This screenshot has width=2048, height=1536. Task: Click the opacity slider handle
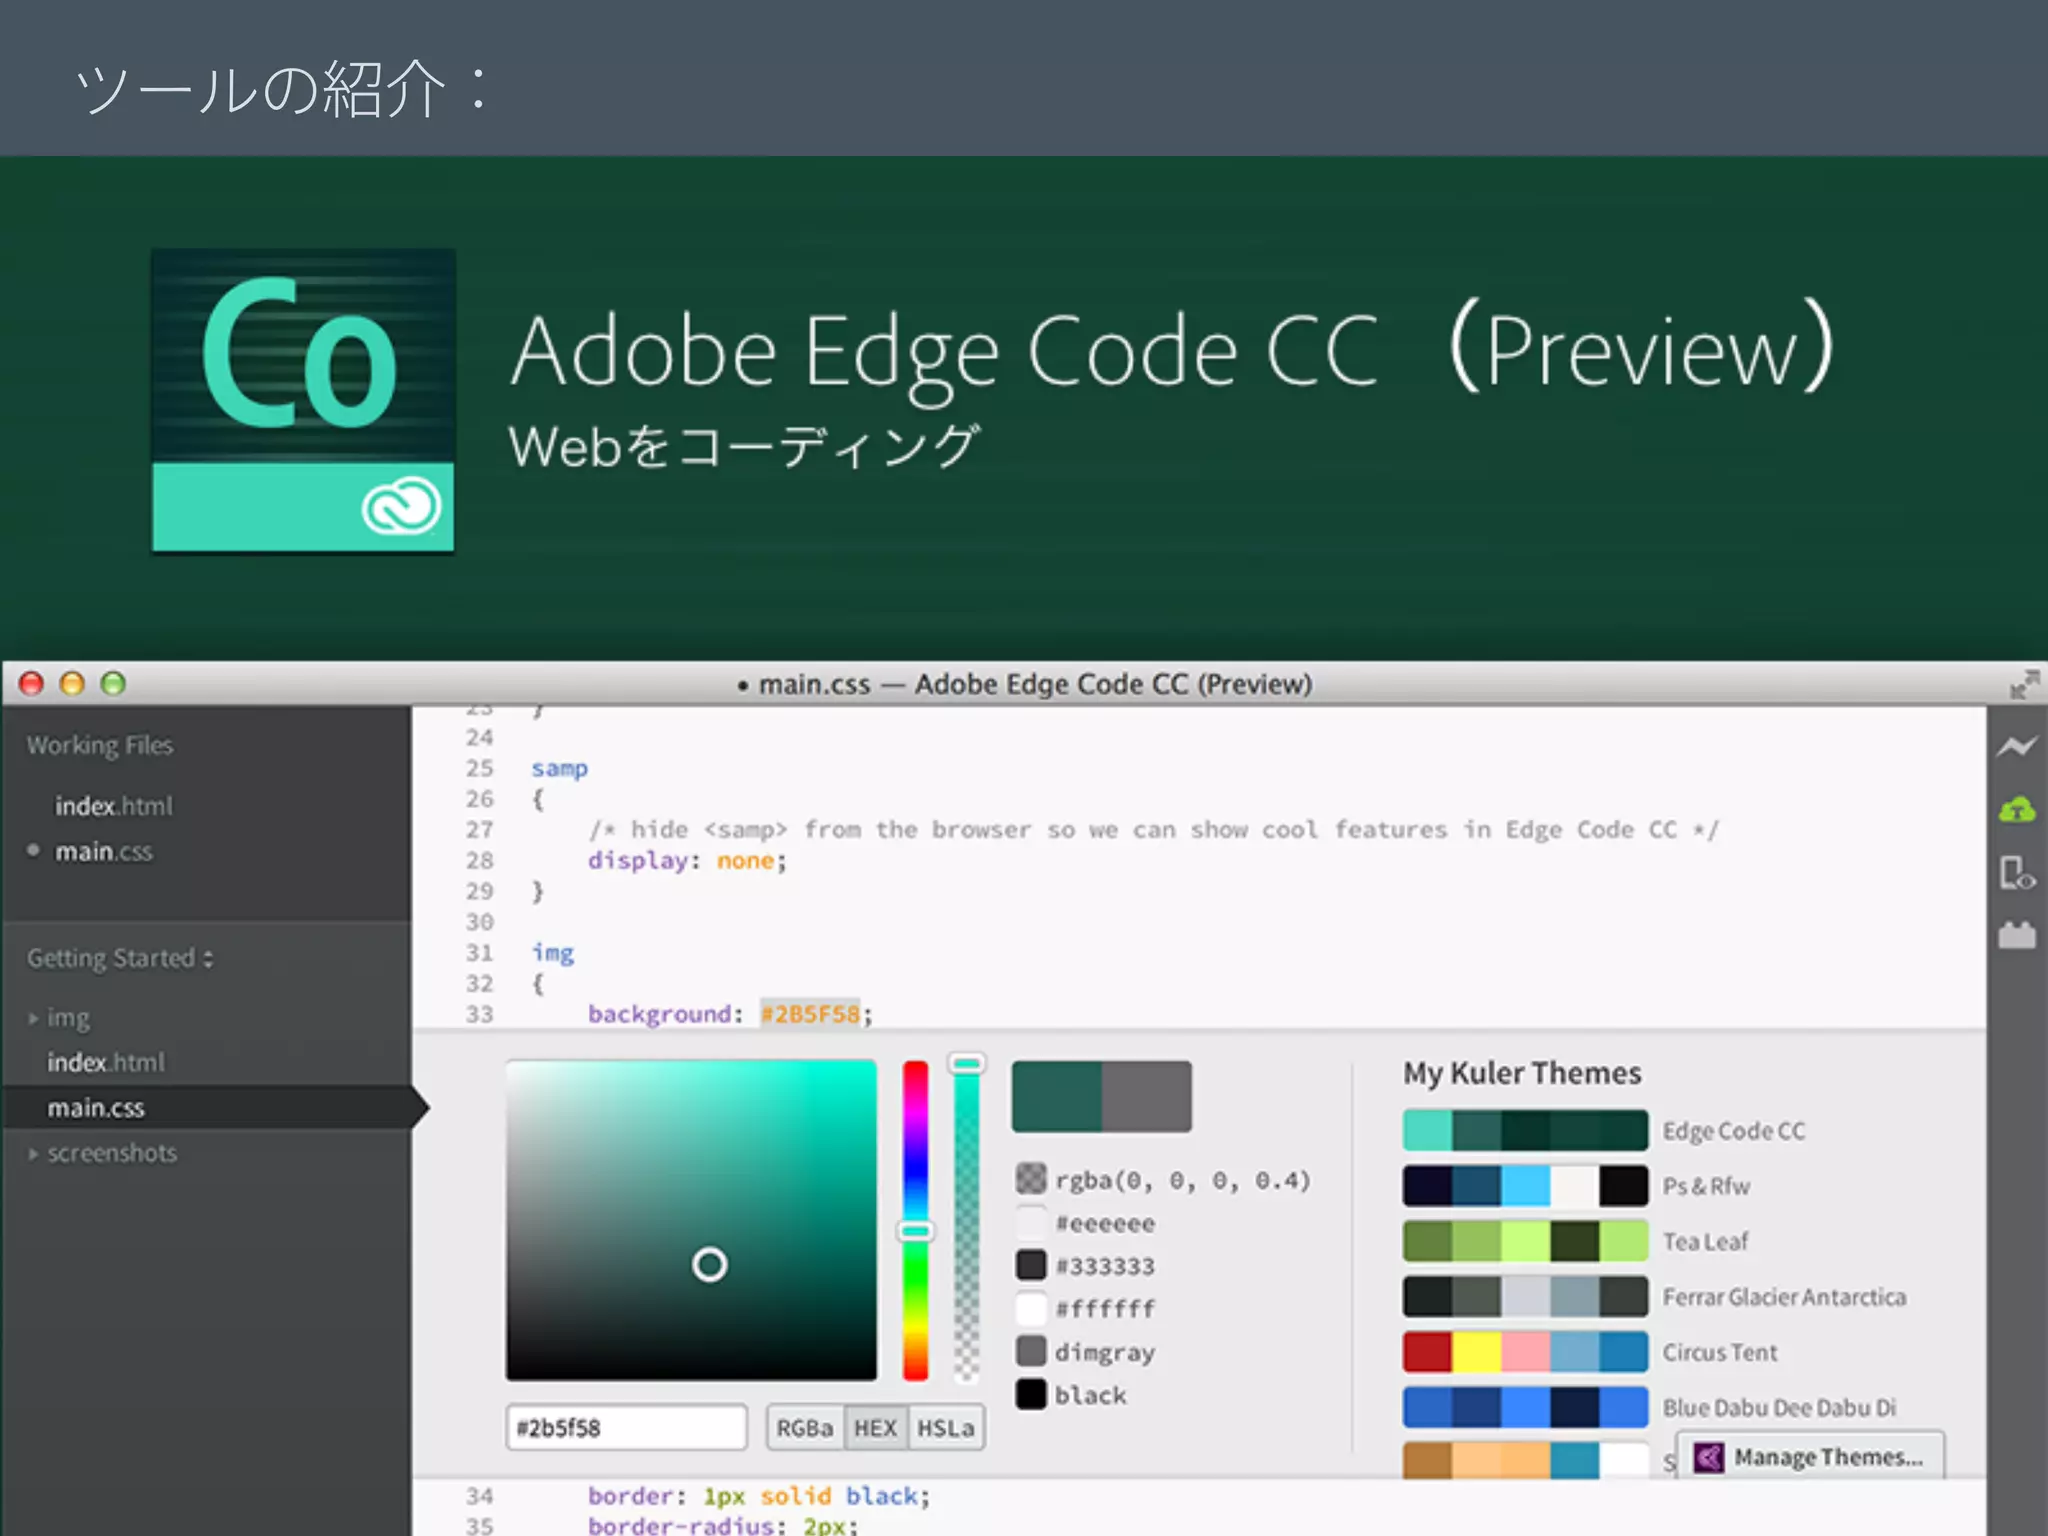[966, 1064]
